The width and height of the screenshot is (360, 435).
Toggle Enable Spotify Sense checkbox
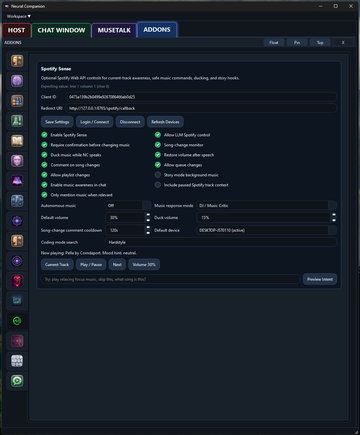point(44,135)
